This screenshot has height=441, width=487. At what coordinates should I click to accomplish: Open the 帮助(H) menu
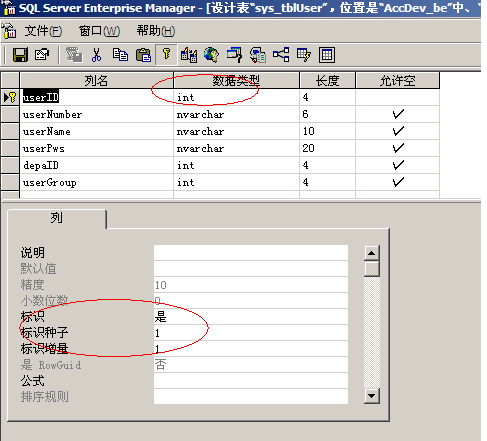click(x=156, y=31)
